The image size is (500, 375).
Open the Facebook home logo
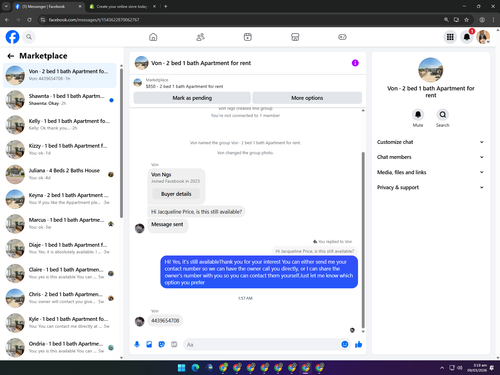(12, 37)
